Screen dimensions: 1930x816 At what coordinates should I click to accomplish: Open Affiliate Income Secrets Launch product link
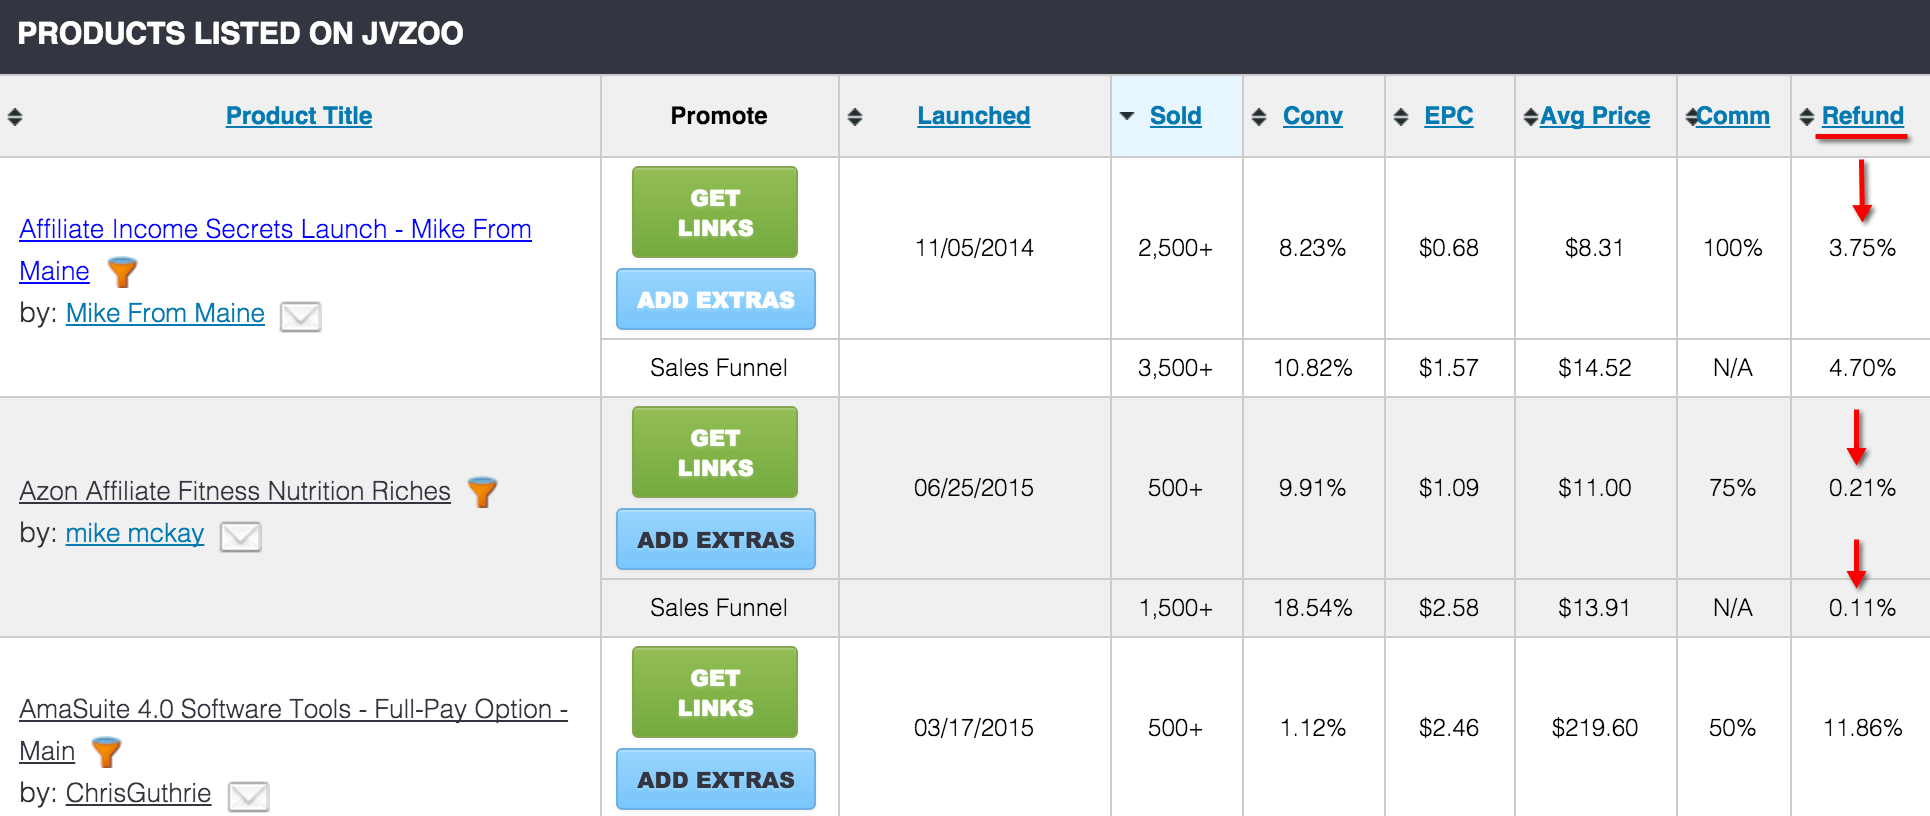tap(275, 250)
